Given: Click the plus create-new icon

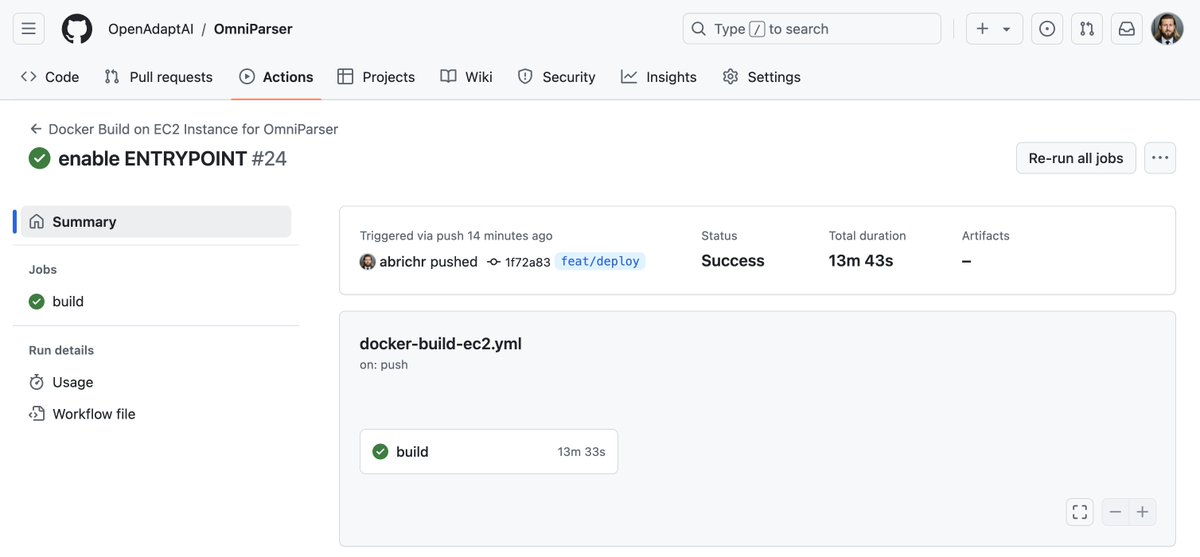Looking at the screenshot, I should pyautogui.click(x=982, y=29).
